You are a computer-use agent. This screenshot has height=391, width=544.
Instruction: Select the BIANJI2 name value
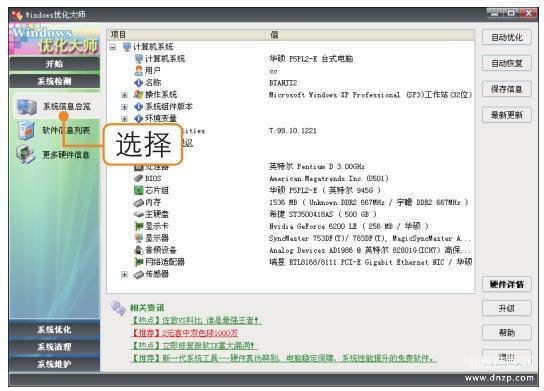click(x=283, y=83)
